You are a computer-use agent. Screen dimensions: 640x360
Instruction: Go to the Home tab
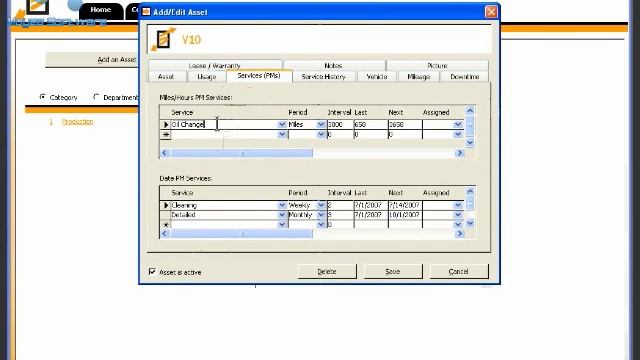tap(101, 10)
